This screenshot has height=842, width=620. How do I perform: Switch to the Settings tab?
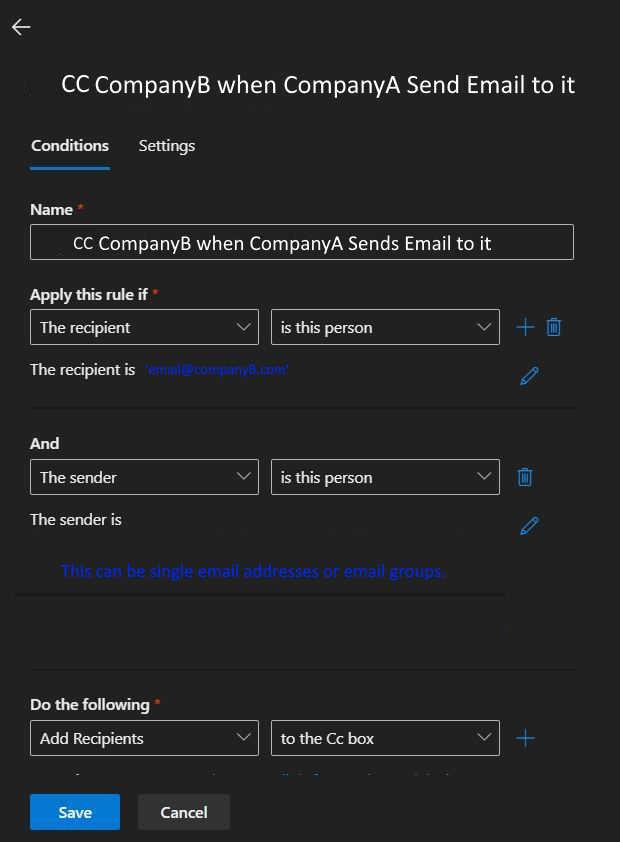pyautogui.click(x=166, y=145)
